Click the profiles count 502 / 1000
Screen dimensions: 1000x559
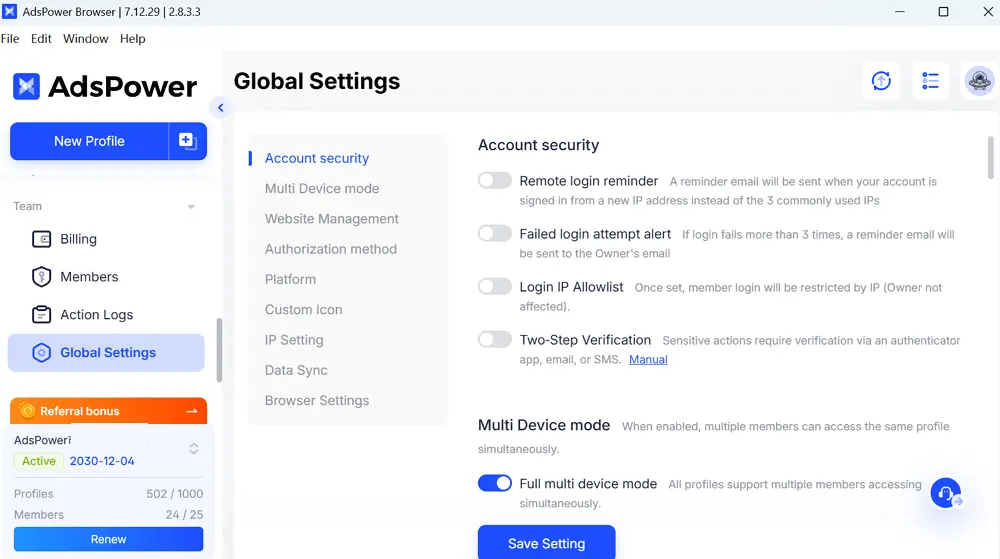[x=175, y=494]
